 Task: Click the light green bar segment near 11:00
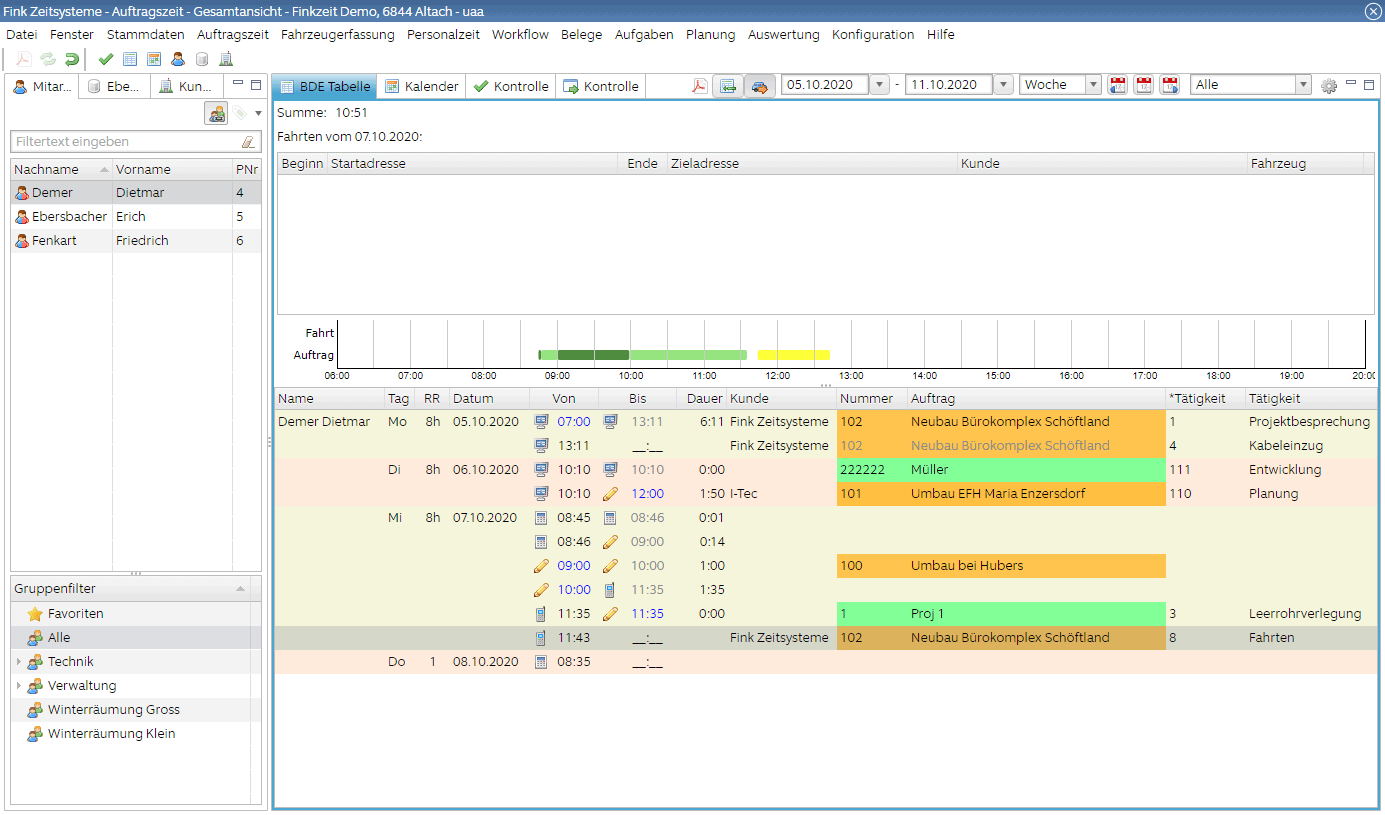[x=688, y=355]
